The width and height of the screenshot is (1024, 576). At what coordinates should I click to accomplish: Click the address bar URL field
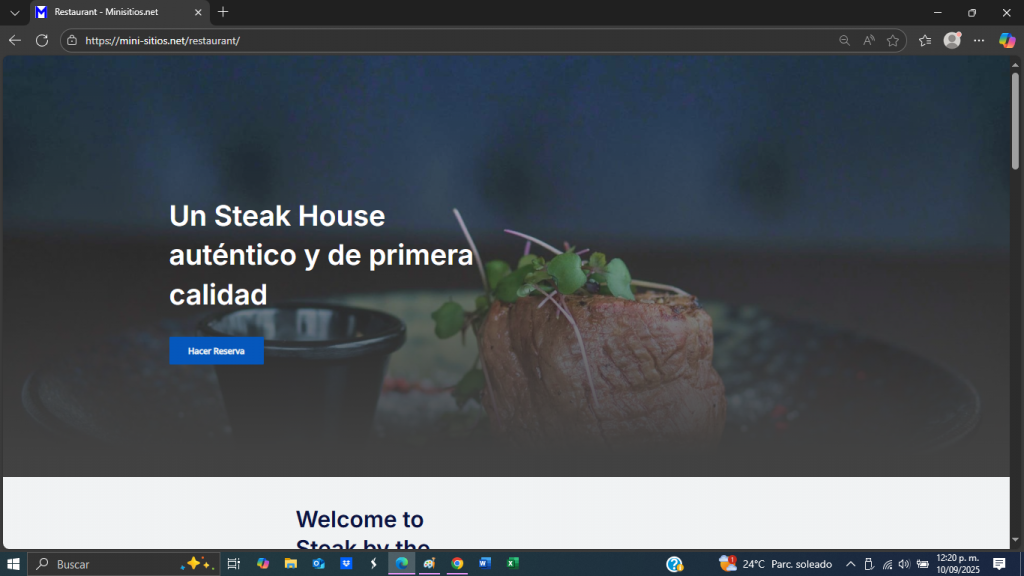[x=457, y=40]
